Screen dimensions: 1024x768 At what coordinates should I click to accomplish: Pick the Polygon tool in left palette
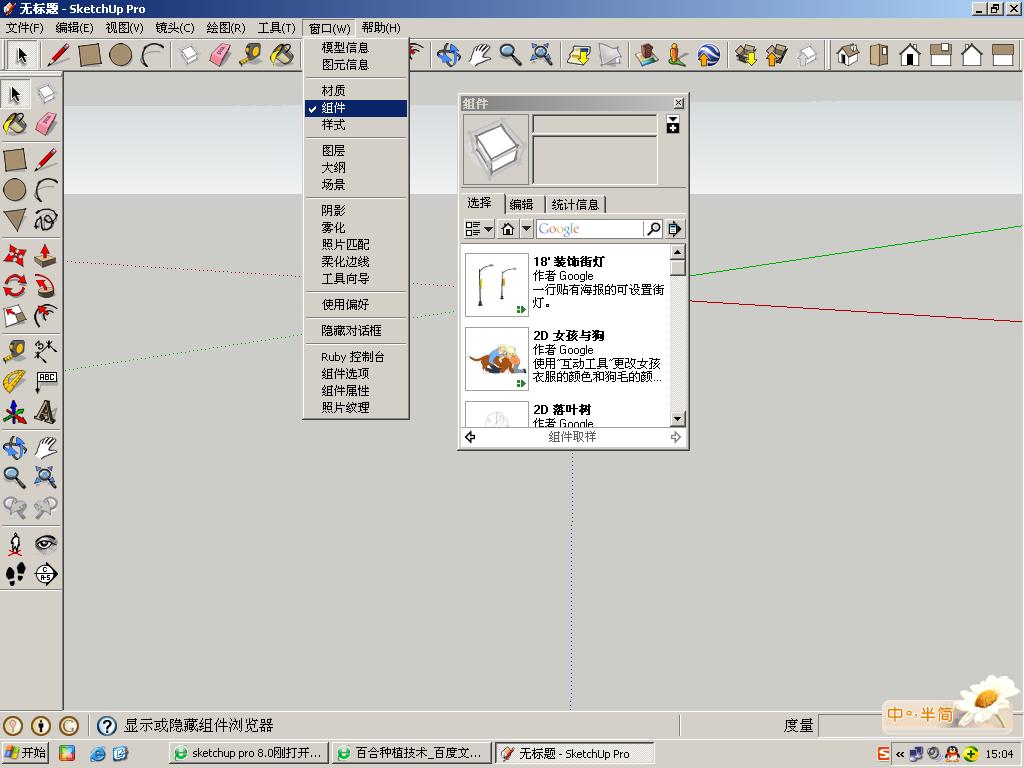coord(15,220)
